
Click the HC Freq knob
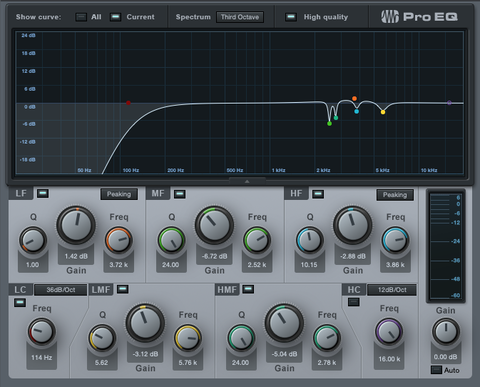[x=389, y=332]
